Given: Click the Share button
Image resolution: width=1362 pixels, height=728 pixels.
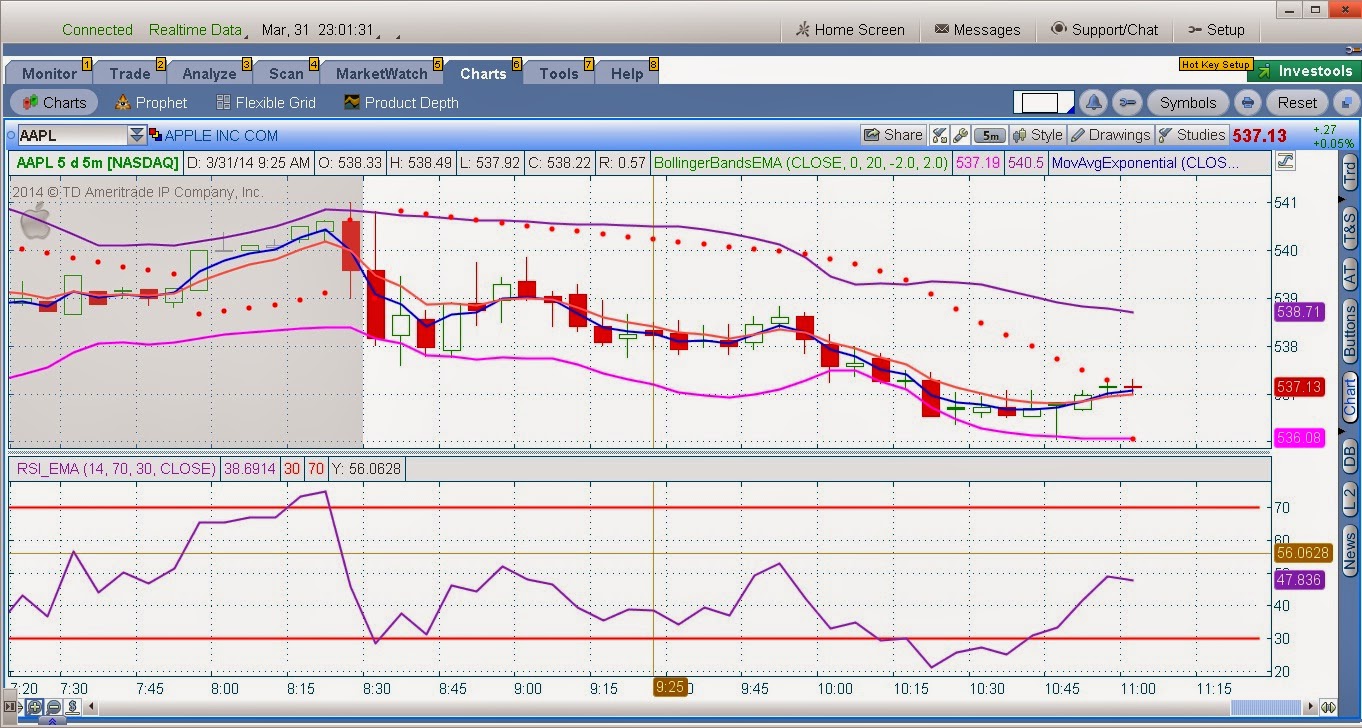Looking at the screenshot, I should coord(894,135).
